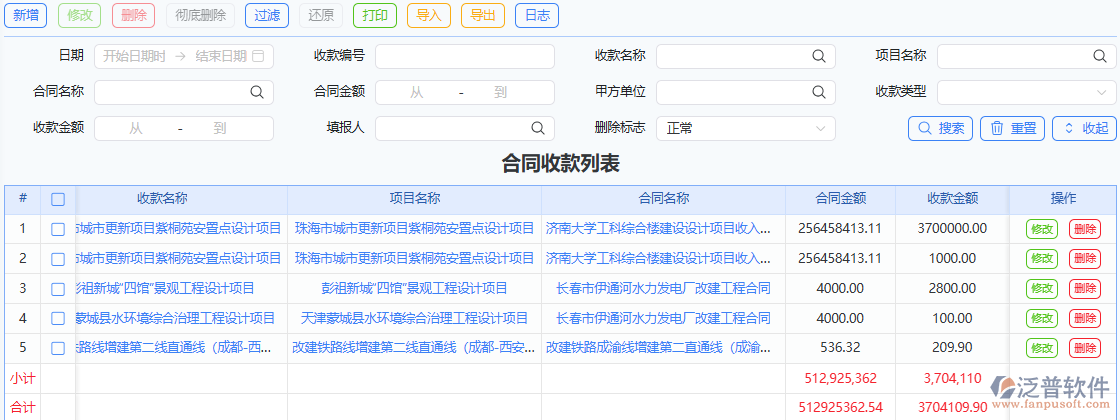Click the 收款金额 column header
1120x420 pixels.
click(952, 199)
